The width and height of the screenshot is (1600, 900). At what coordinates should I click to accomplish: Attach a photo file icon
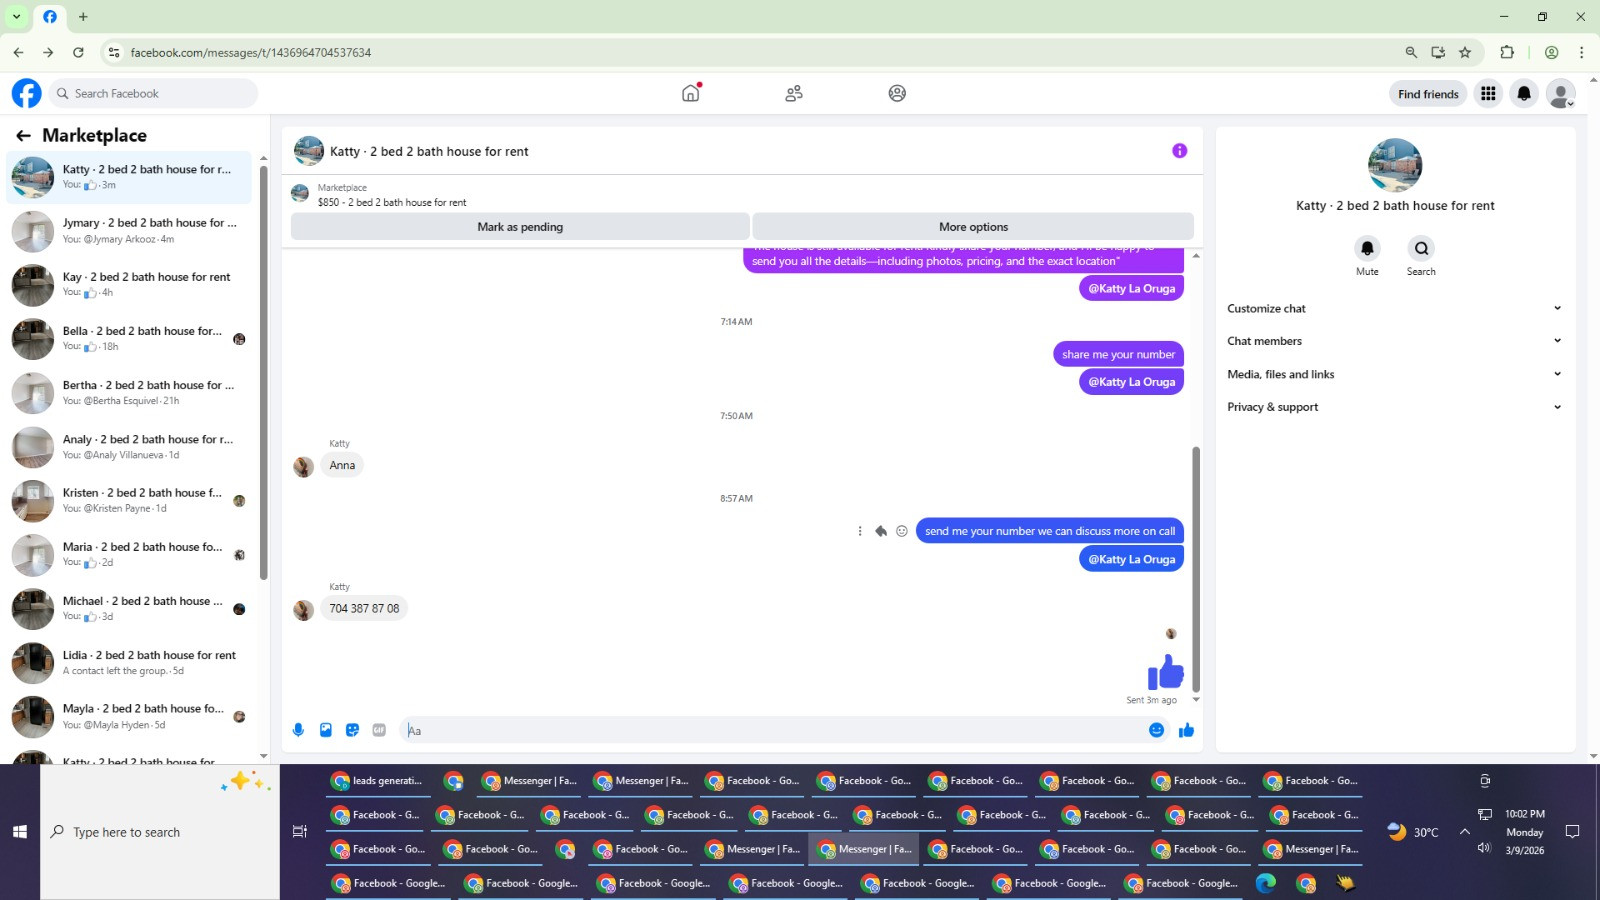325,730
